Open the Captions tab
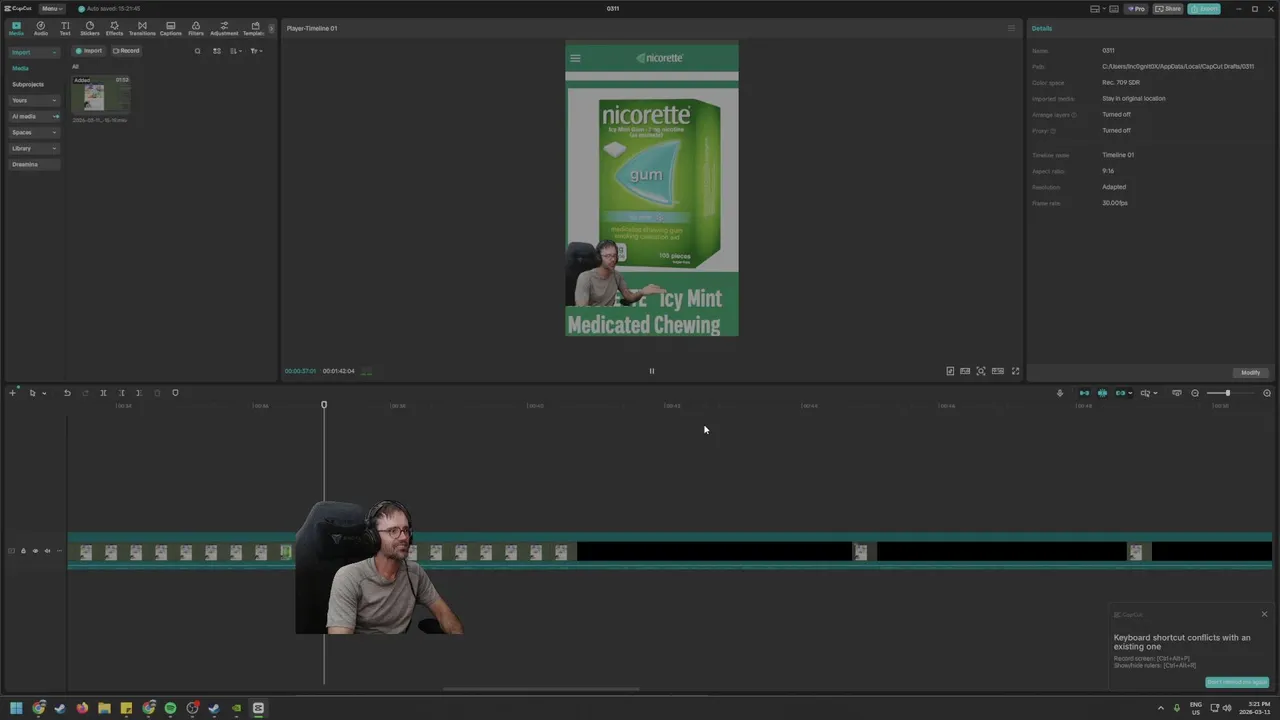Screen dimensions: 1280x720 (x=170, y=28)
